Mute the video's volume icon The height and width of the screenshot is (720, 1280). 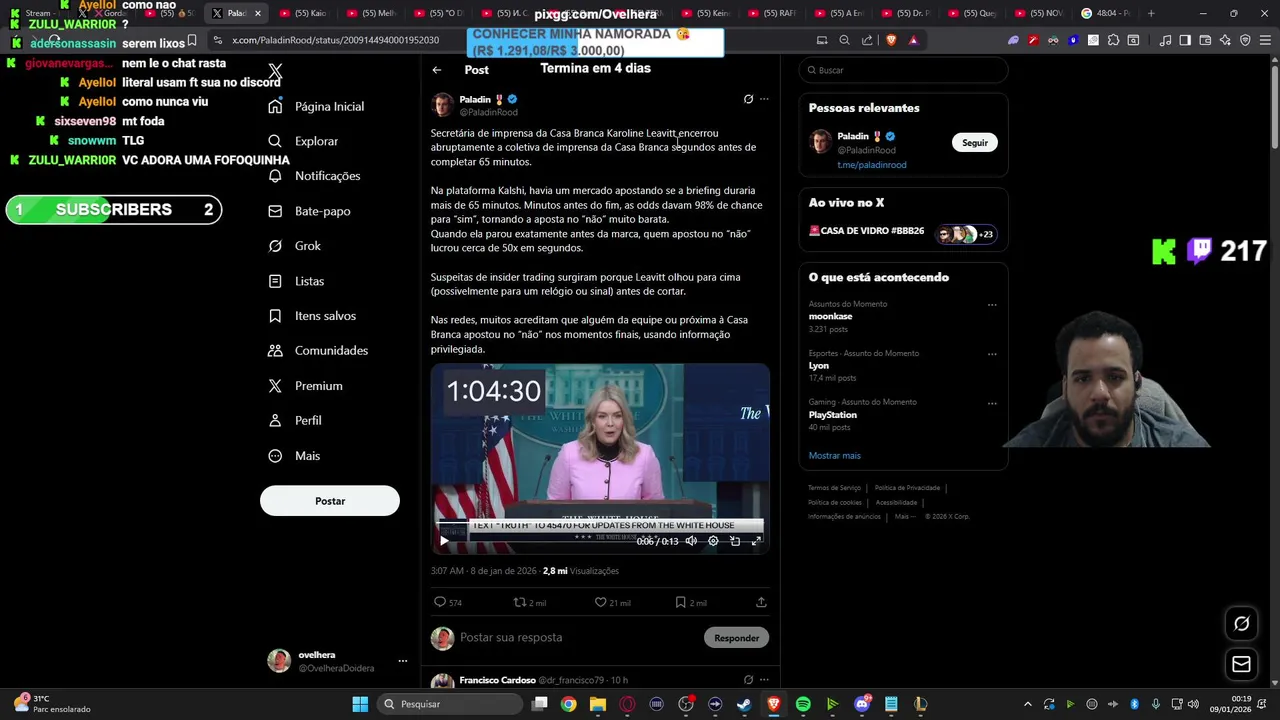click(691, 541)
